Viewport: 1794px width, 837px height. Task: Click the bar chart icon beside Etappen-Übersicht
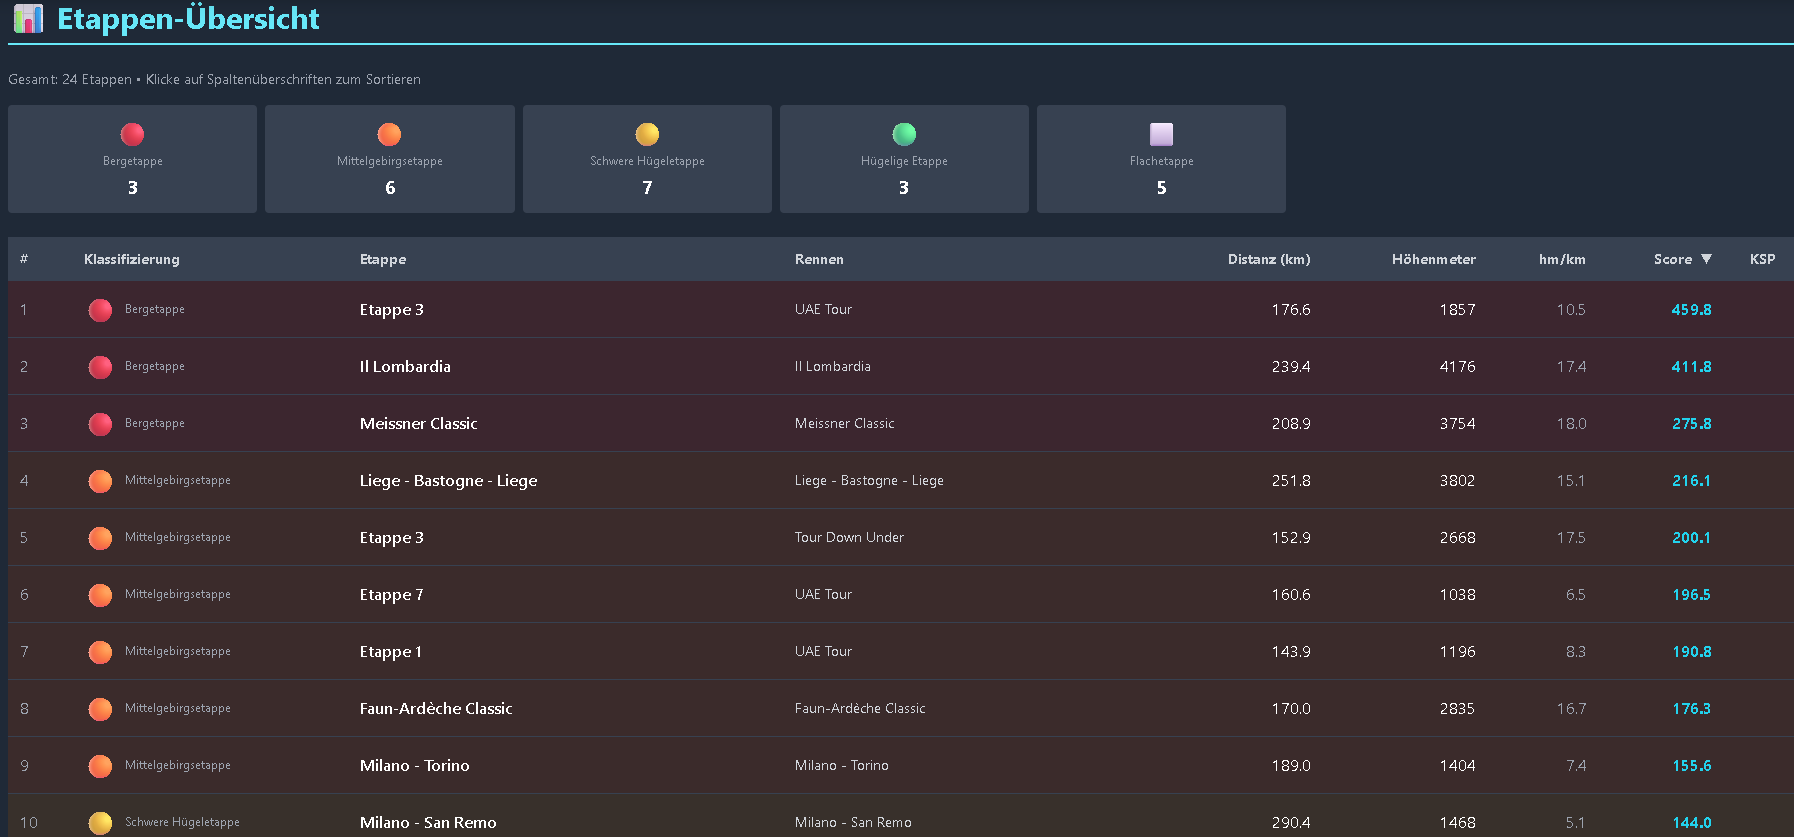click(28, 19)
